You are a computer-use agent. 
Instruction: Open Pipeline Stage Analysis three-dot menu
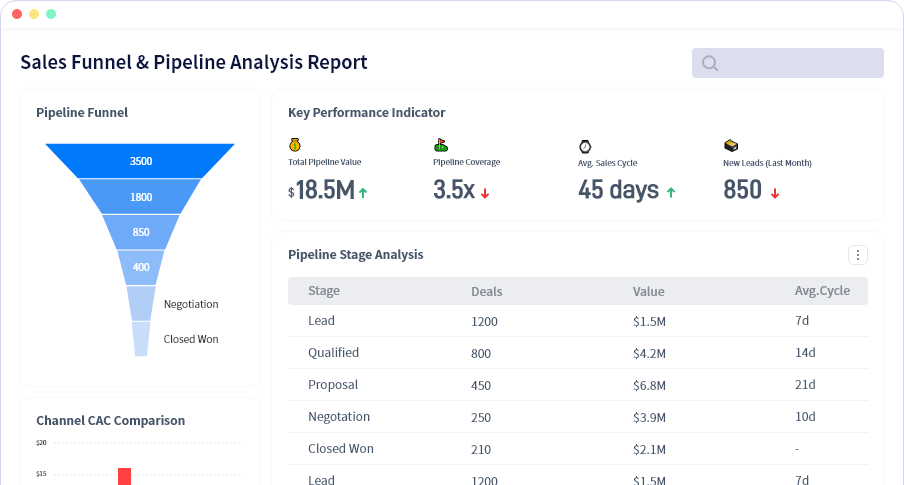coord(857,255)
